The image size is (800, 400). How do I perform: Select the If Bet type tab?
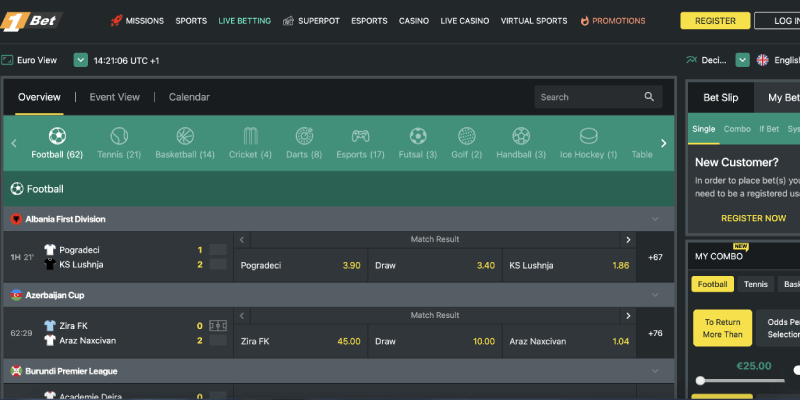pos(769,129)
